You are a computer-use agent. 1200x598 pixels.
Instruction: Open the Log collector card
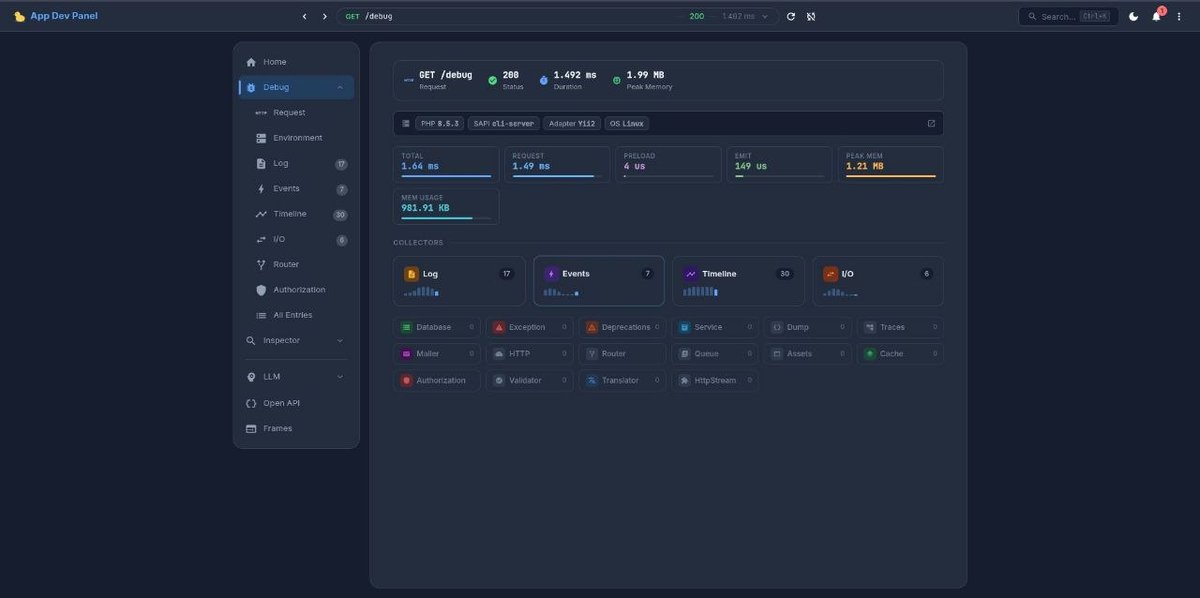pos(459,281)
